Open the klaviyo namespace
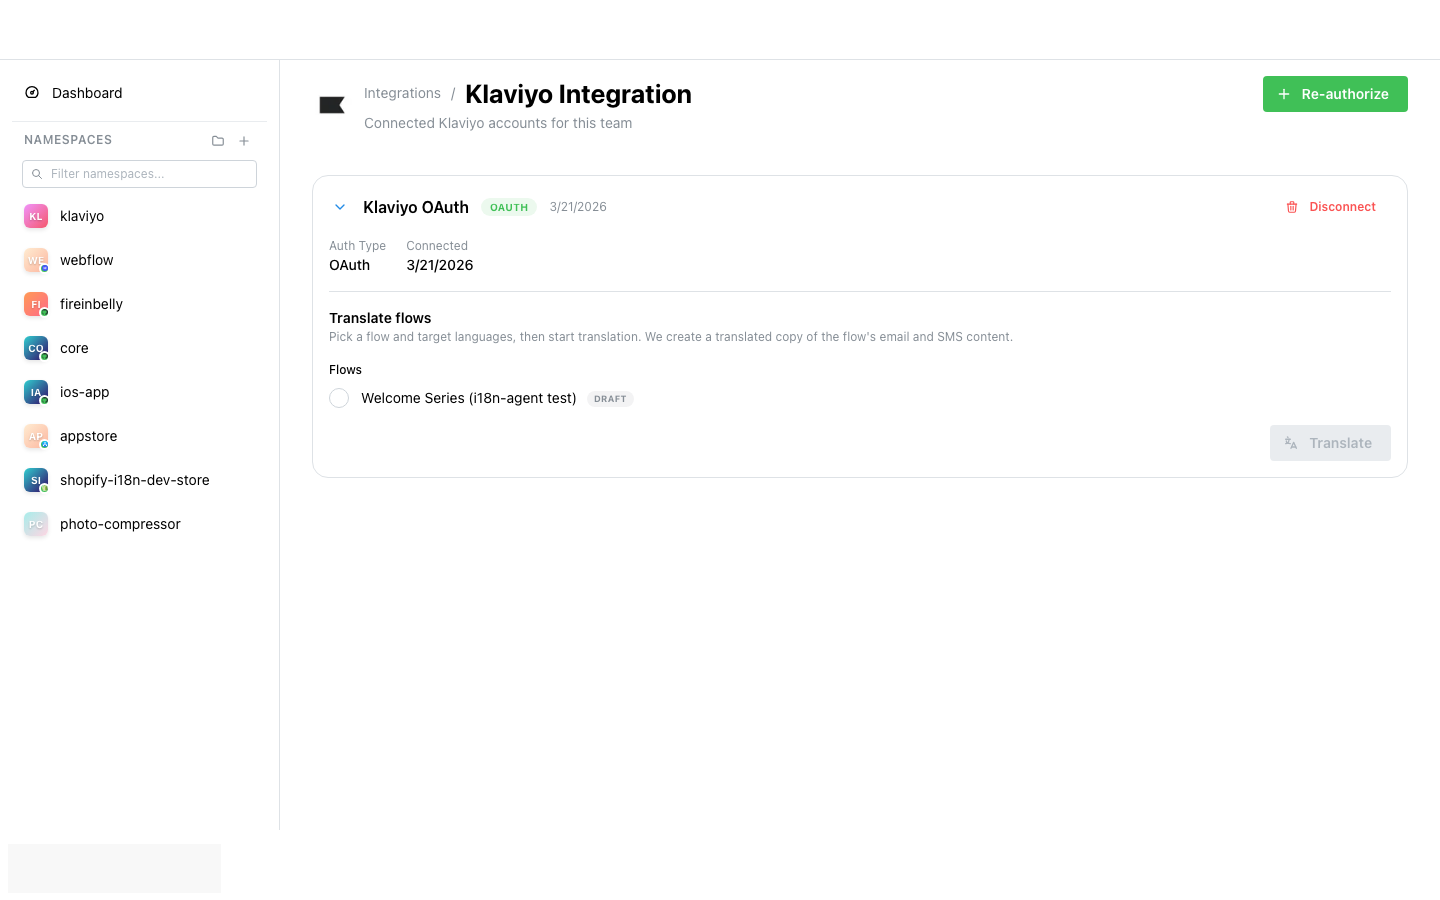The image size is (1440, 900). click(x=82, y=216)
